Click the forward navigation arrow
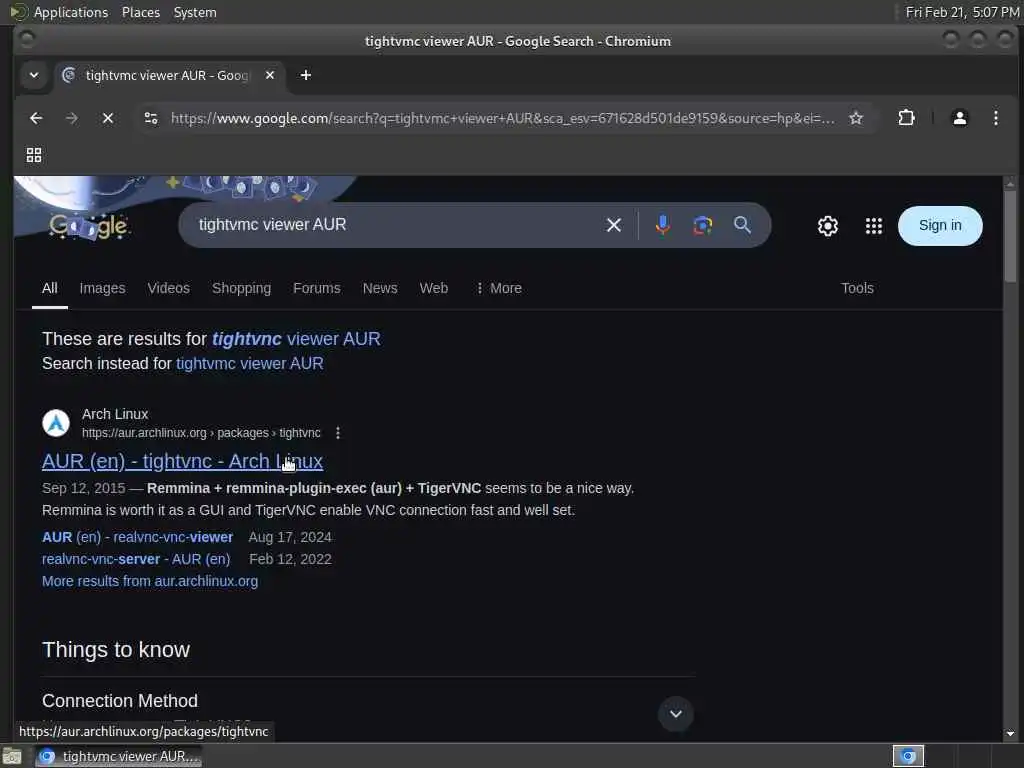This screenshot has width=1024, height=768. (72, 118)
